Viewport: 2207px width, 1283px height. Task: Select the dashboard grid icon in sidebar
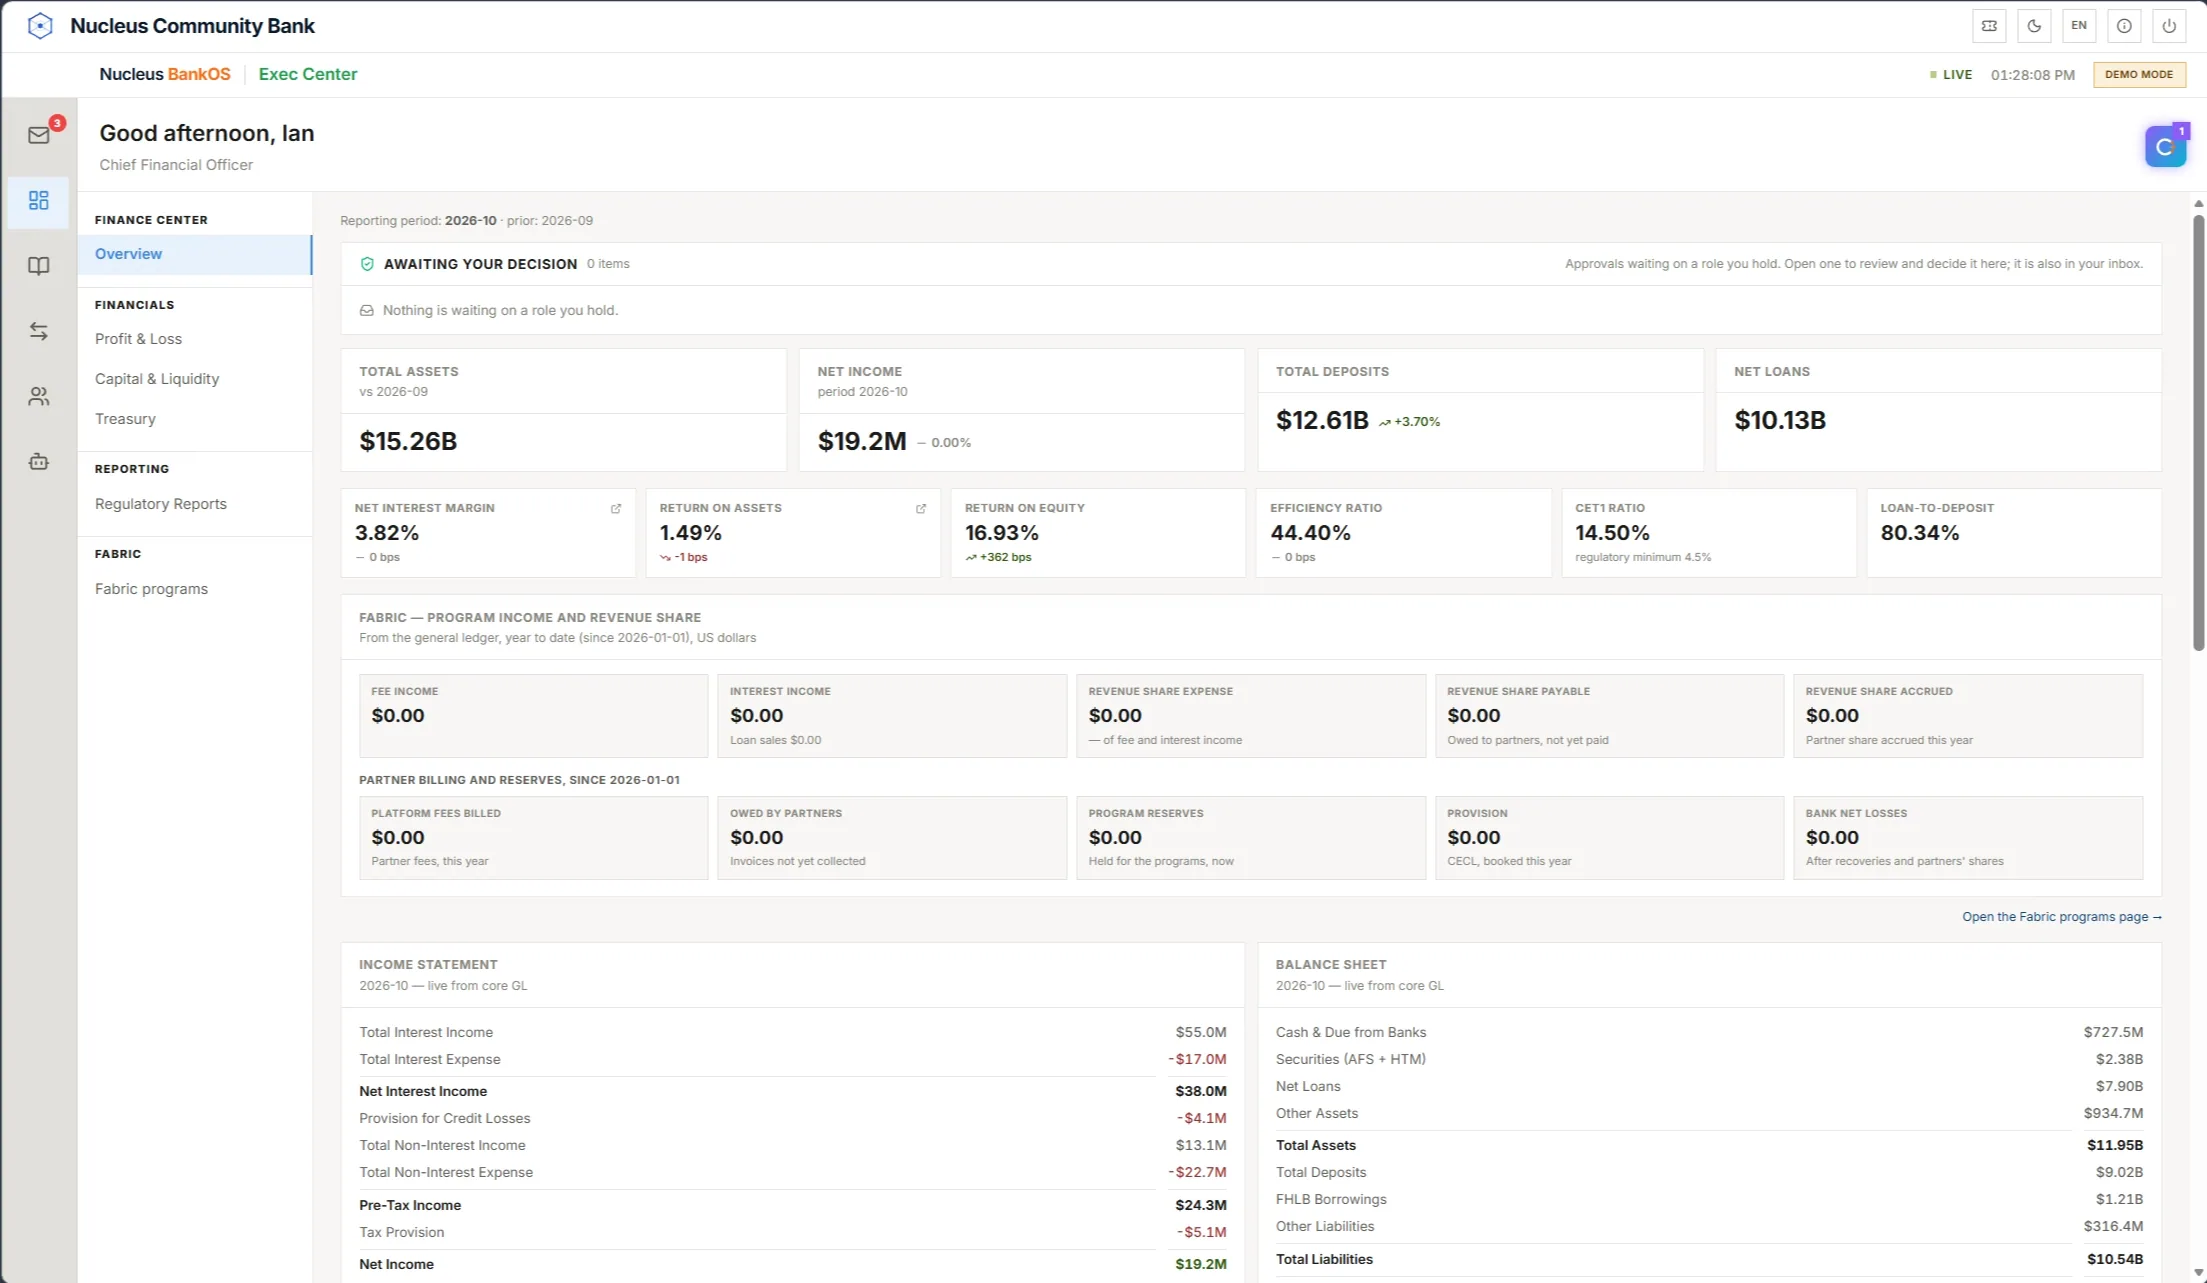(x=39, y=201)
